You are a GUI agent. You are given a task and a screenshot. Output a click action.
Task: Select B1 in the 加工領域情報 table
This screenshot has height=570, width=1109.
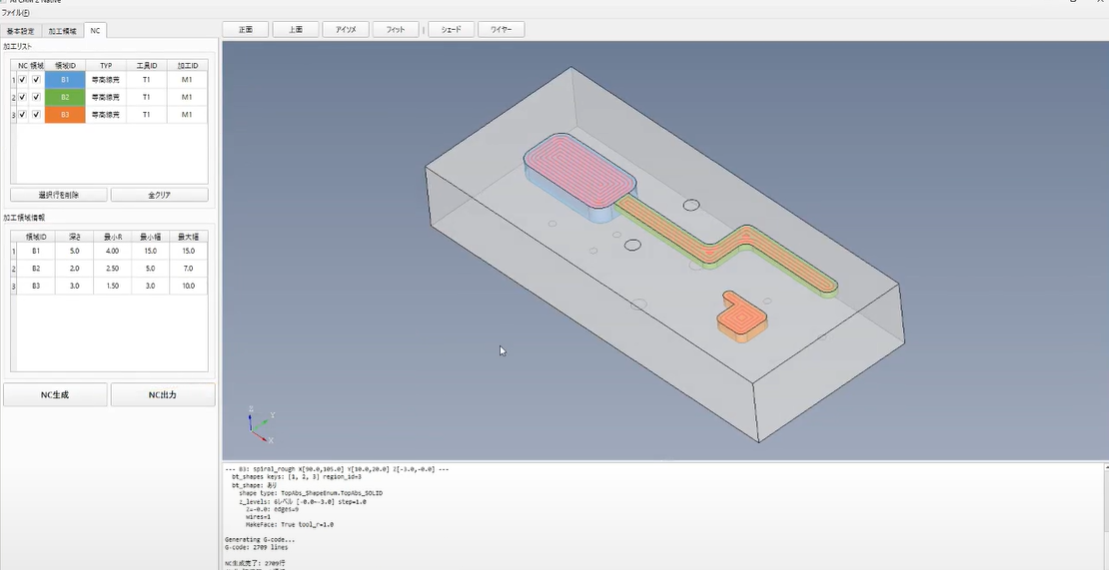point(36,251)
